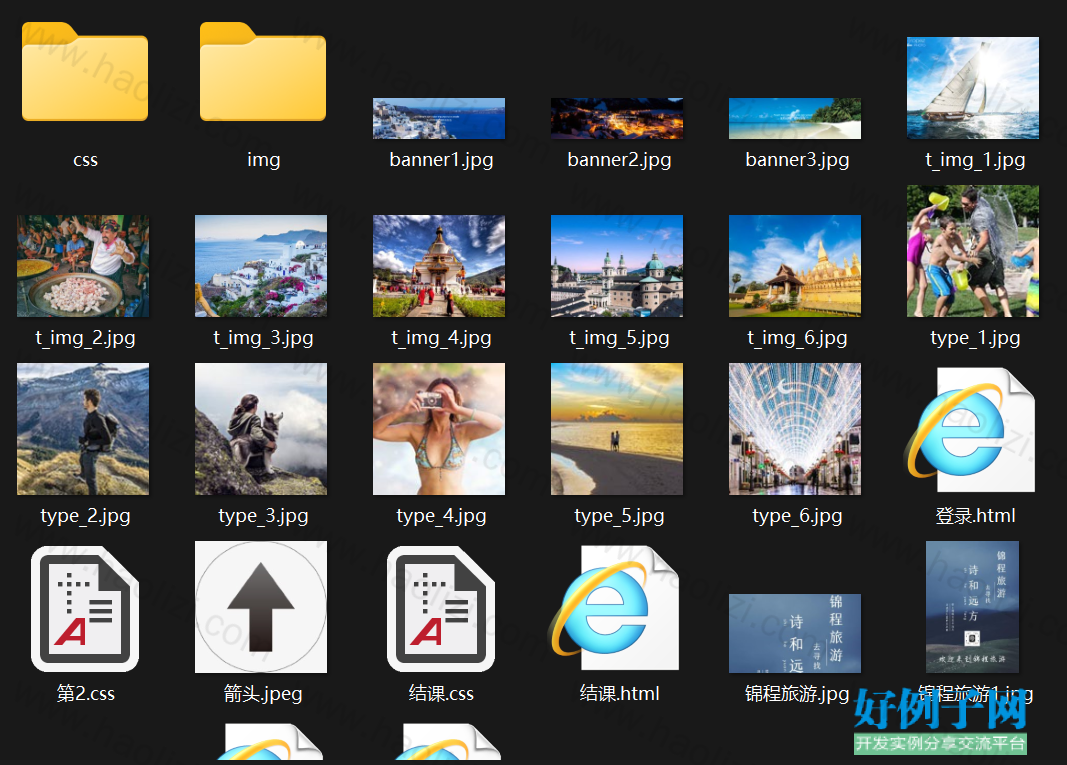Open the img folder
This screenshot has width=1067, height=765.
click(263, 71)
